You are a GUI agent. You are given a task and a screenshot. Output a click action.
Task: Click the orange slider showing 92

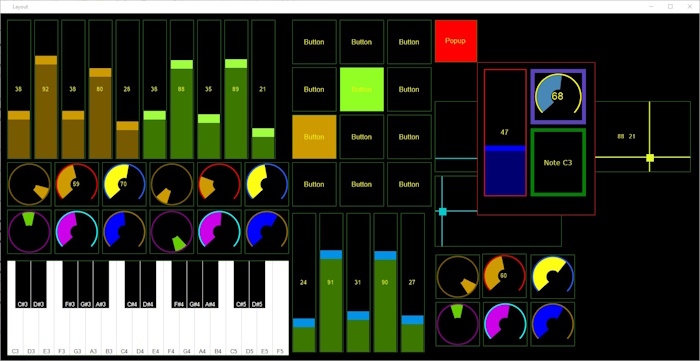click(46, 89)
